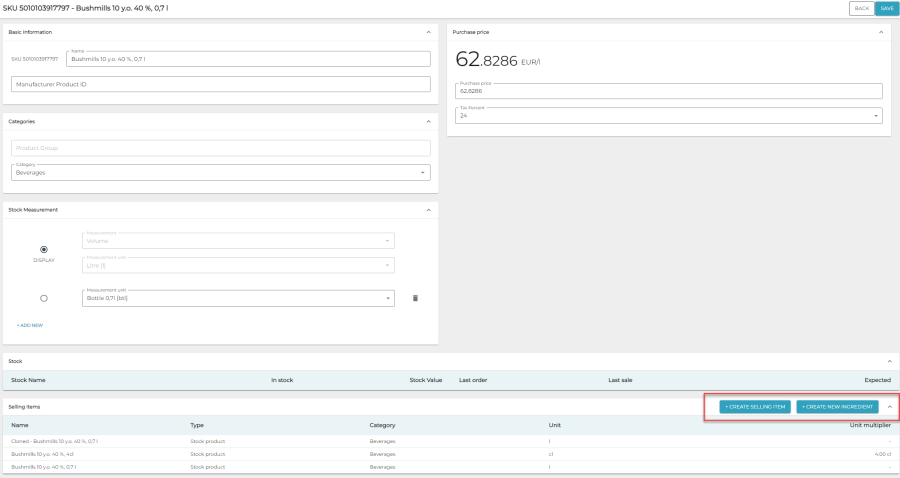Collapse the Purchase price panel

tap(881, 32)
